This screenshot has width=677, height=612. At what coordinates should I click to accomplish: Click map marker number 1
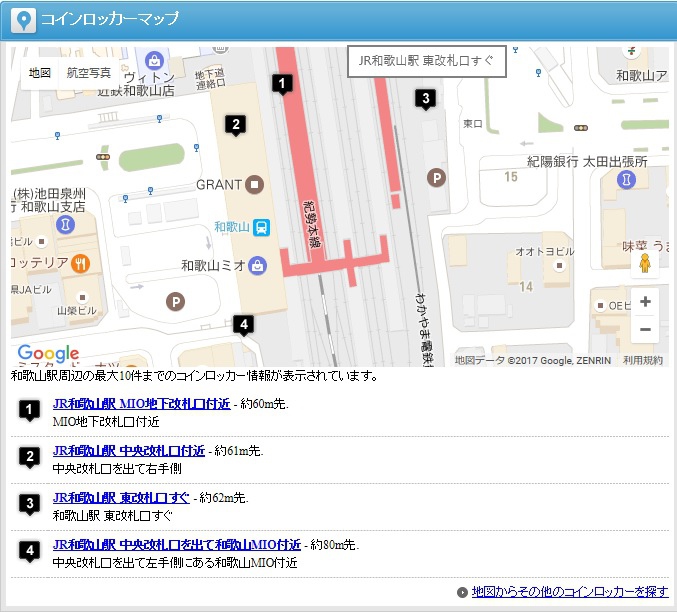pyautogui.click(x=282, y=84)
